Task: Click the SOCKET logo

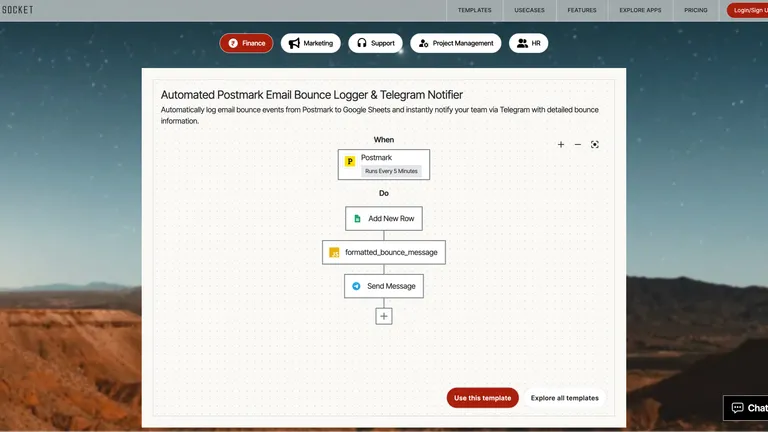Action: point(17,10)
